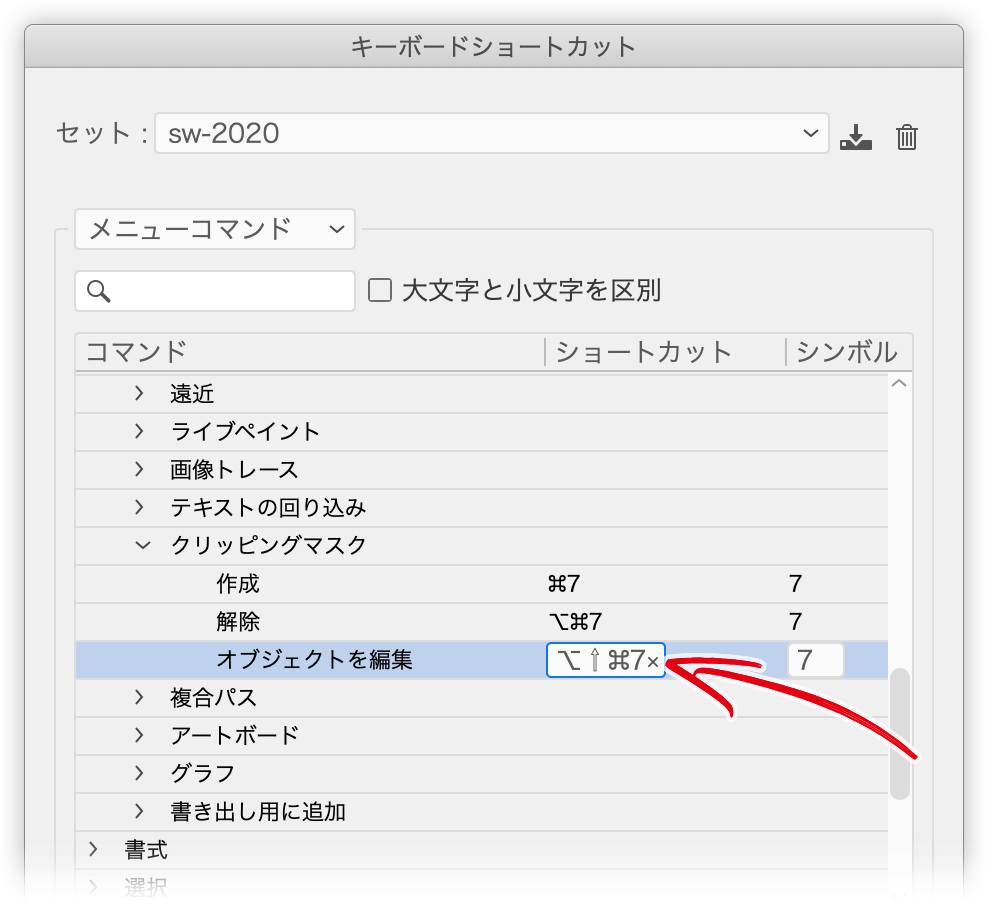Open the メニューコマンド dropdown
The image size is (988, 906).
pyautogui.click(x=215, y=229)
